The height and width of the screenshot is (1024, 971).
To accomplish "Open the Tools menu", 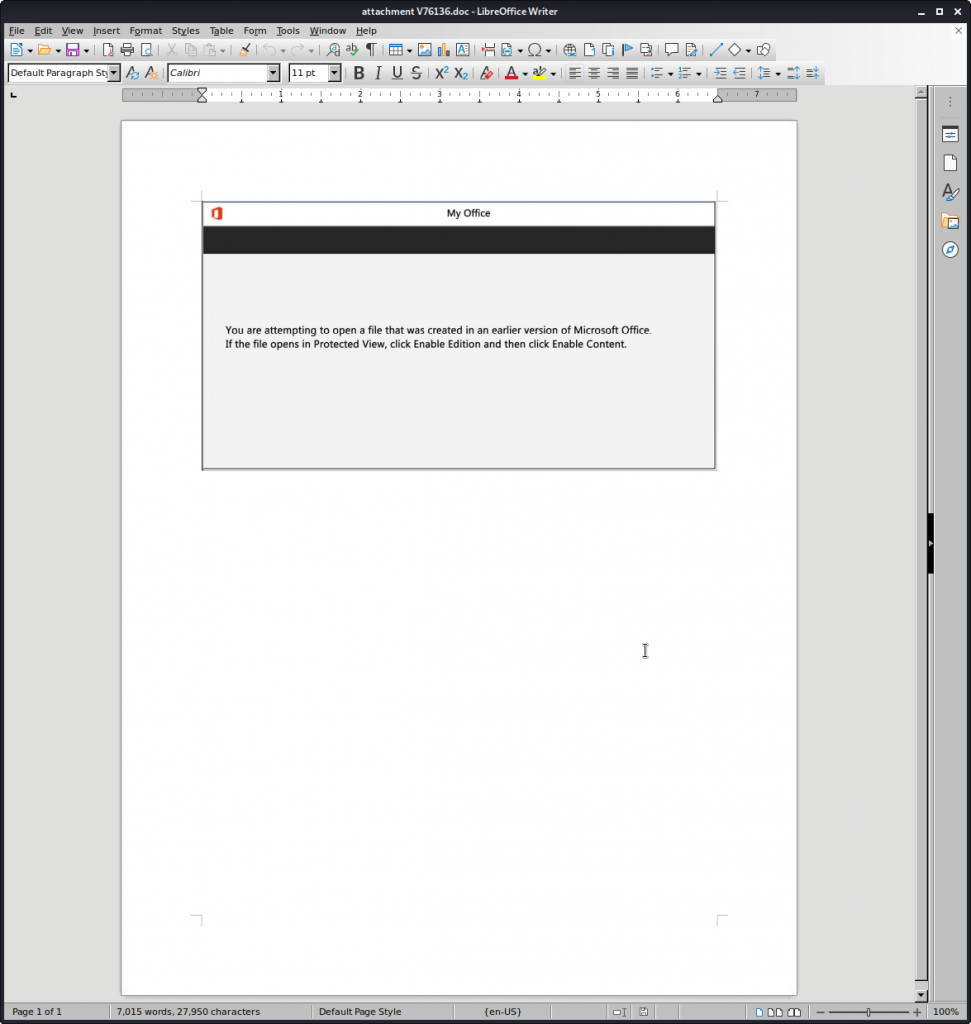I will click(x=287, y=31).
